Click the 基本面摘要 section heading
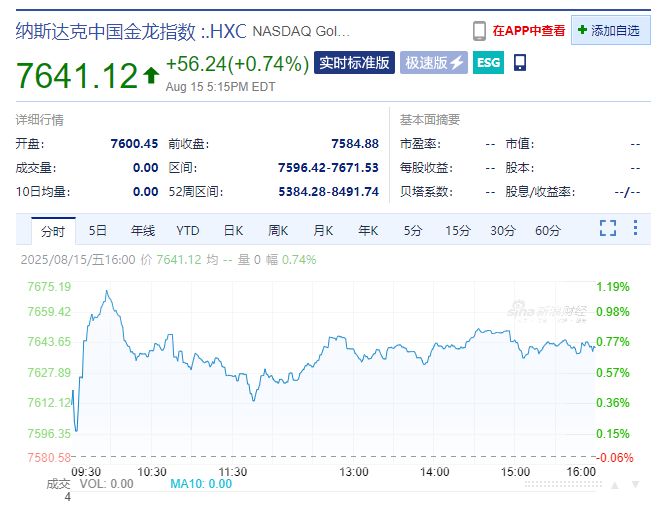The image size is (657, 508). (x=429, y=120)
